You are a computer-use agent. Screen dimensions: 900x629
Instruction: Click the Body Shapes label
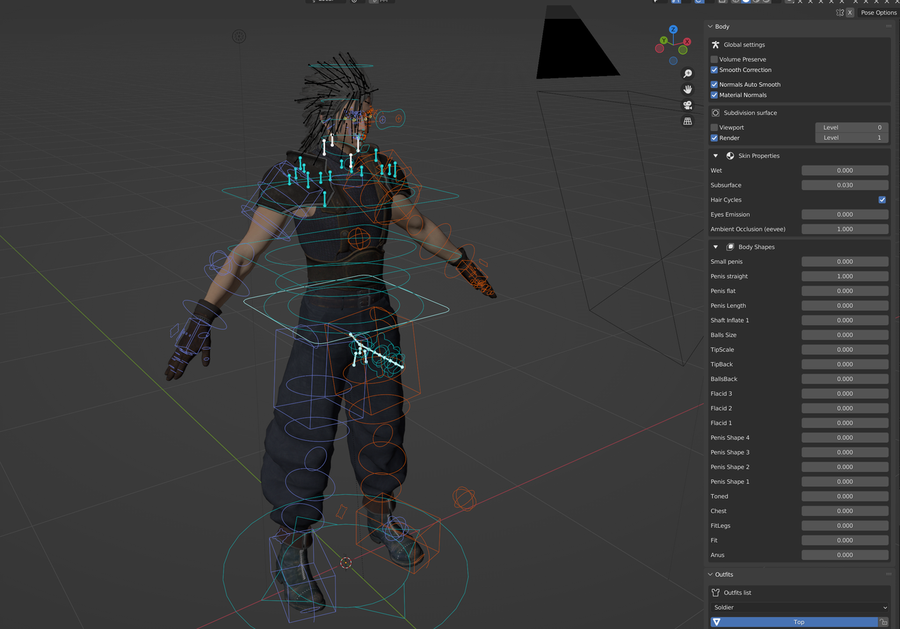coord(757,247)
